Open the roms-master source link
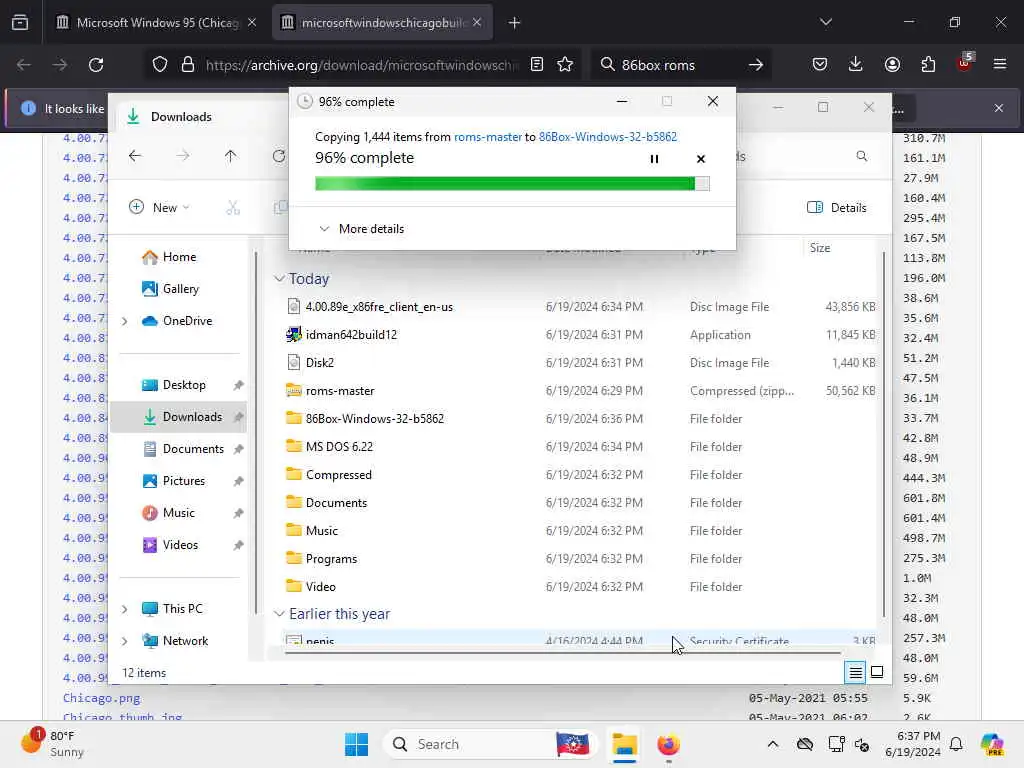Viewport: 1024px width, 768px height. (488, 136)
